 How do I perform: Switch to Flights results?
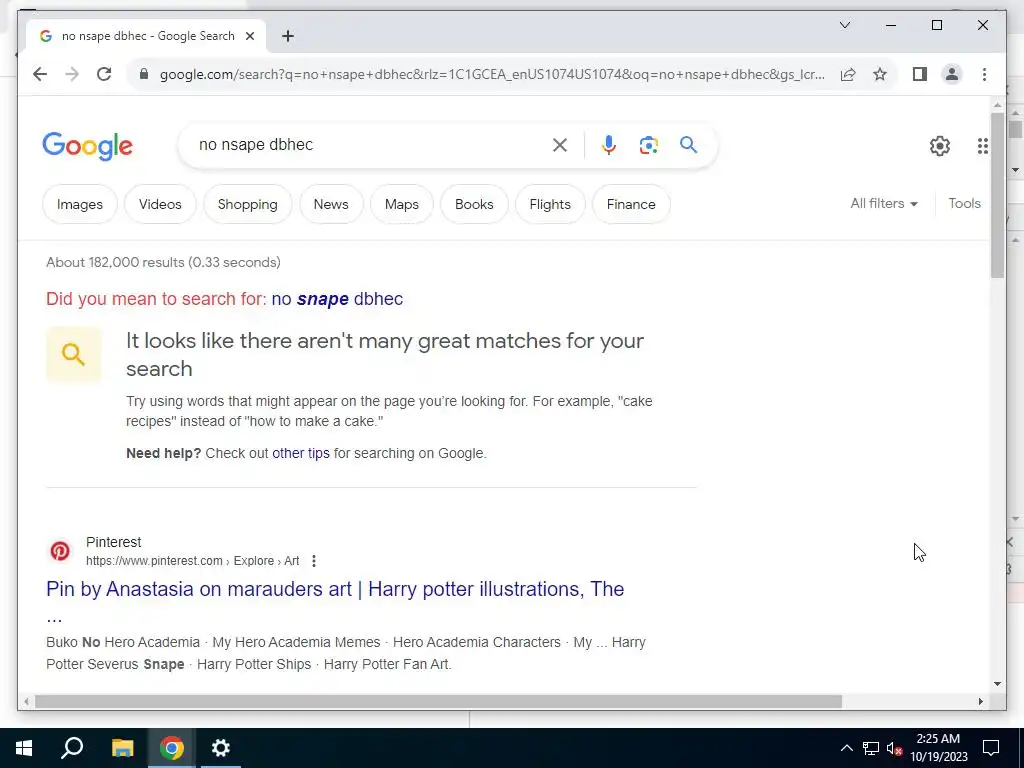tap(550, 204)
